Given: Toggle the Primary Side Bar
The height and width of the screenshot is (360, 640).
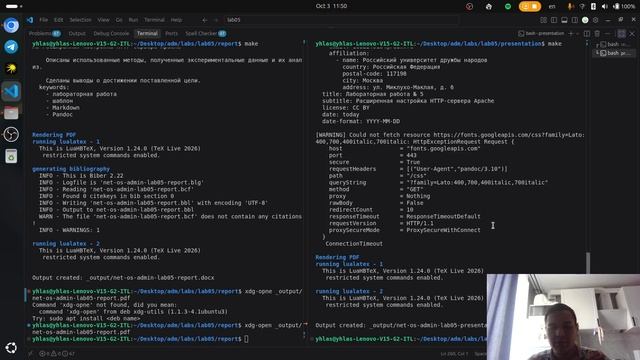Looking at the screenshot, I should [x=554, y=20].
